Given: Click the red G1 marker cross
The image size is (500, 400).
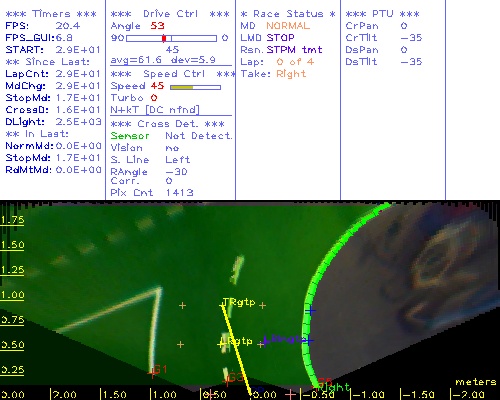Looking at the screenshot, I should [x=152, y=373].
